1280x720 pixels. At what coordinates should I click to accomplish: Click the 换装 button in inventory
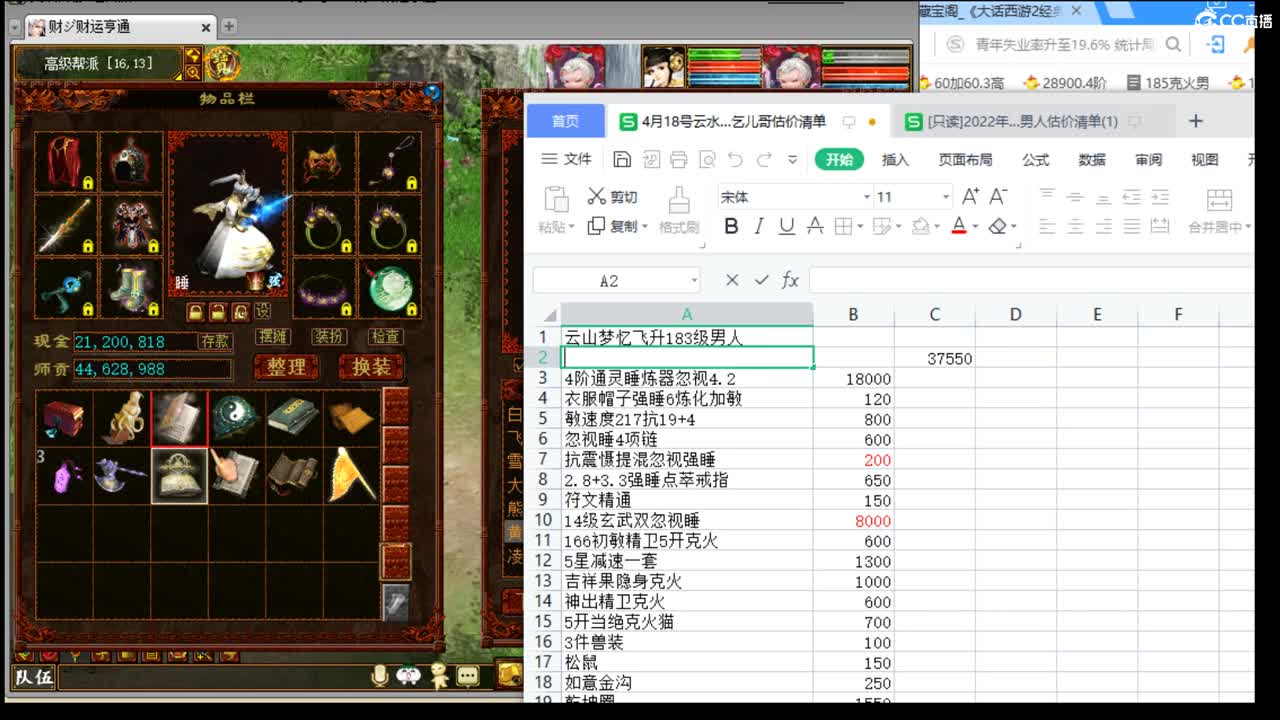[x=371, y=367]
